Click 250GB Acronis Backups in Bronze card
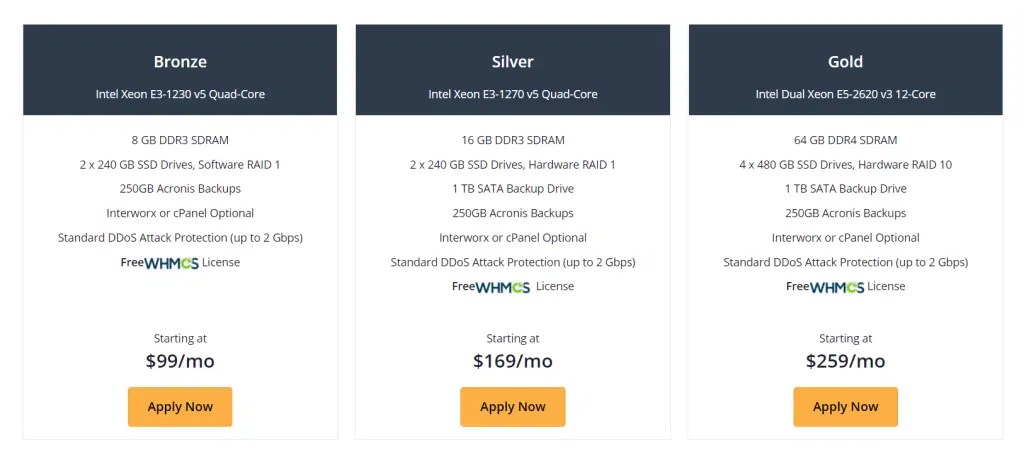The height and width of the screenshot is (457, 1024). tap(180, 189)
